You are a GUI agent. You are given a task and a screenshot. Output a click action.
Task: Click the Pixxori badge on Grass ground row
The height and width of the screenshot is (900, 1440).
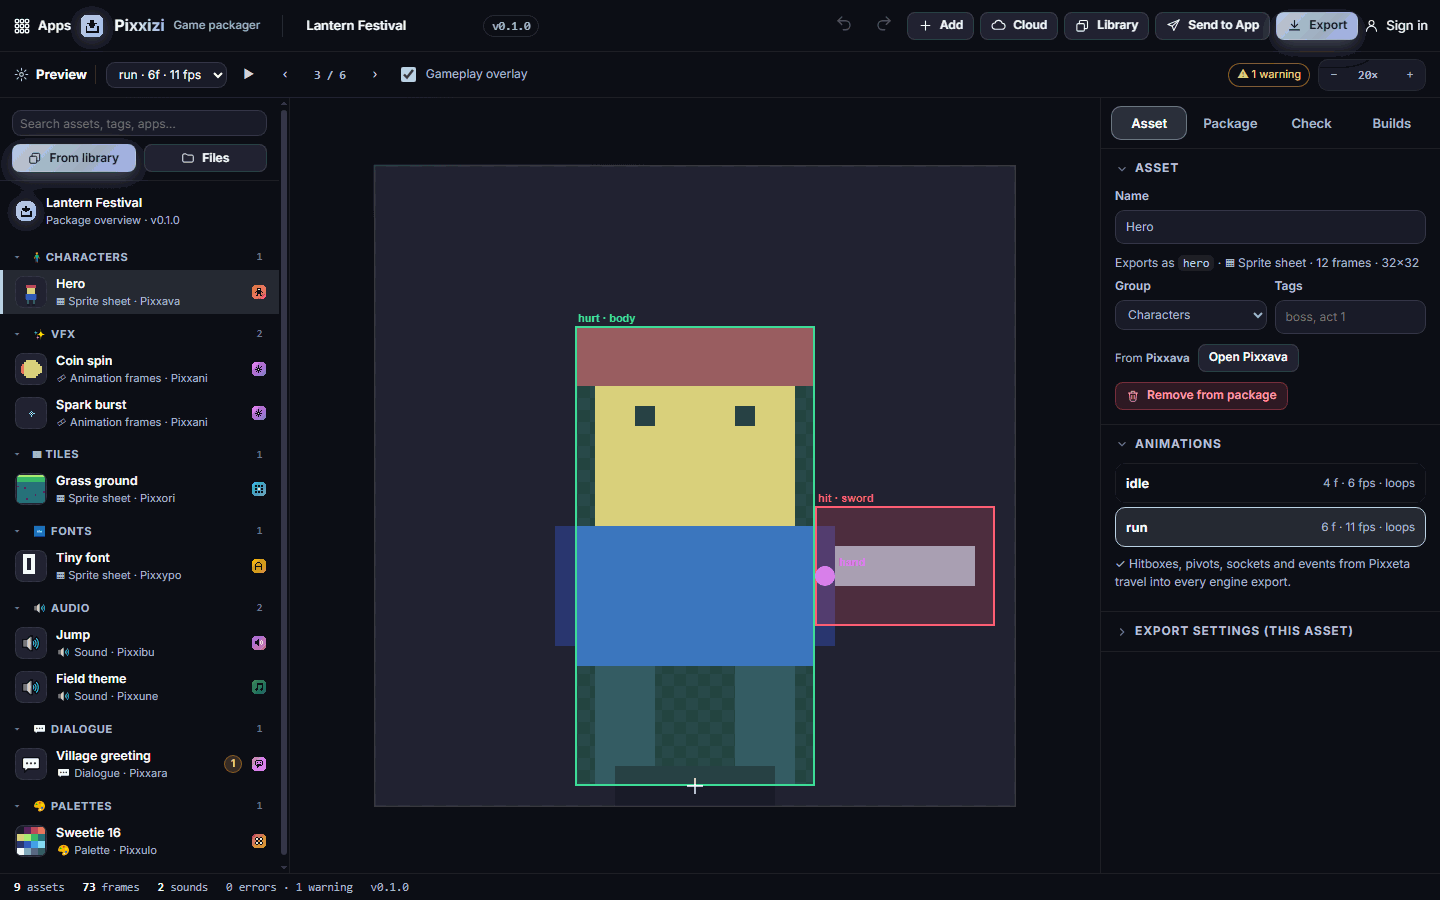pos(259,489)
